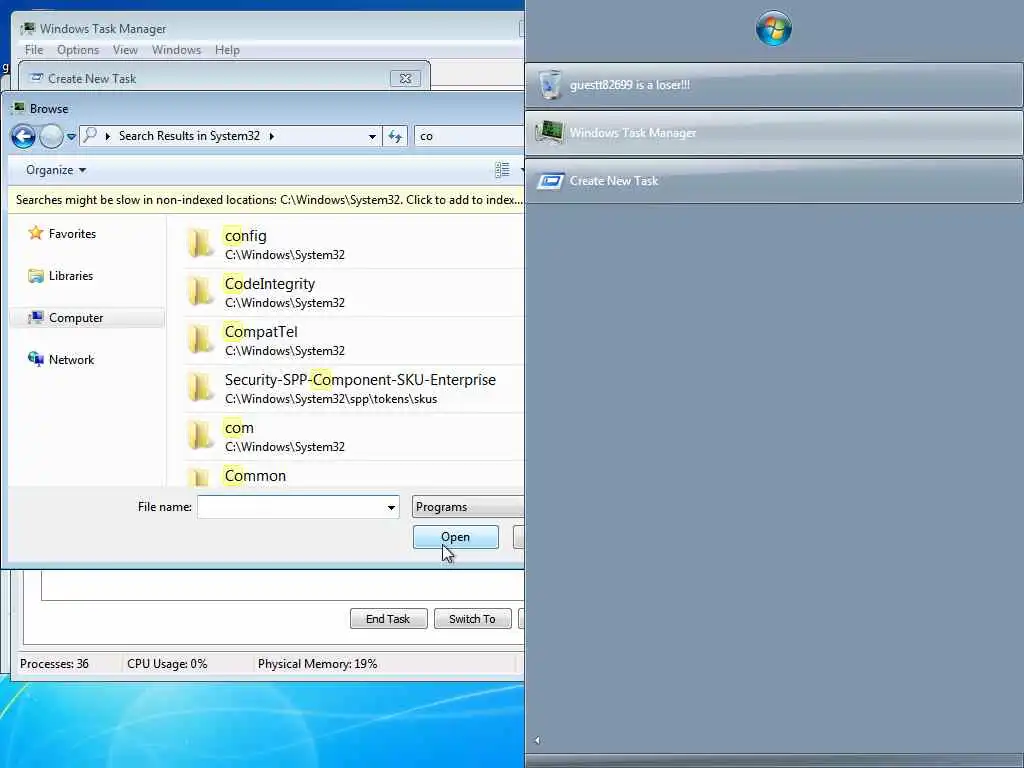Click the Recycle Bin icon in window list
The image size is (1024, 768).
pos(550,84)
